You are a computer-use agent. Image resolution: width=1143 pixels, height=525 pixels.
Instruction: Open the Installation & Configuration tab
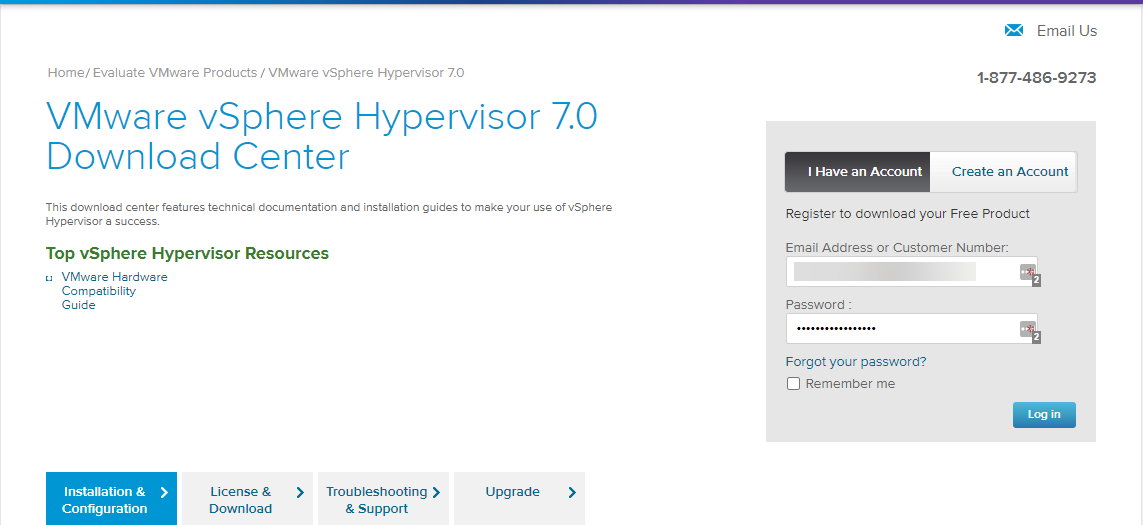pyautogui.click(x=112, y=499)
